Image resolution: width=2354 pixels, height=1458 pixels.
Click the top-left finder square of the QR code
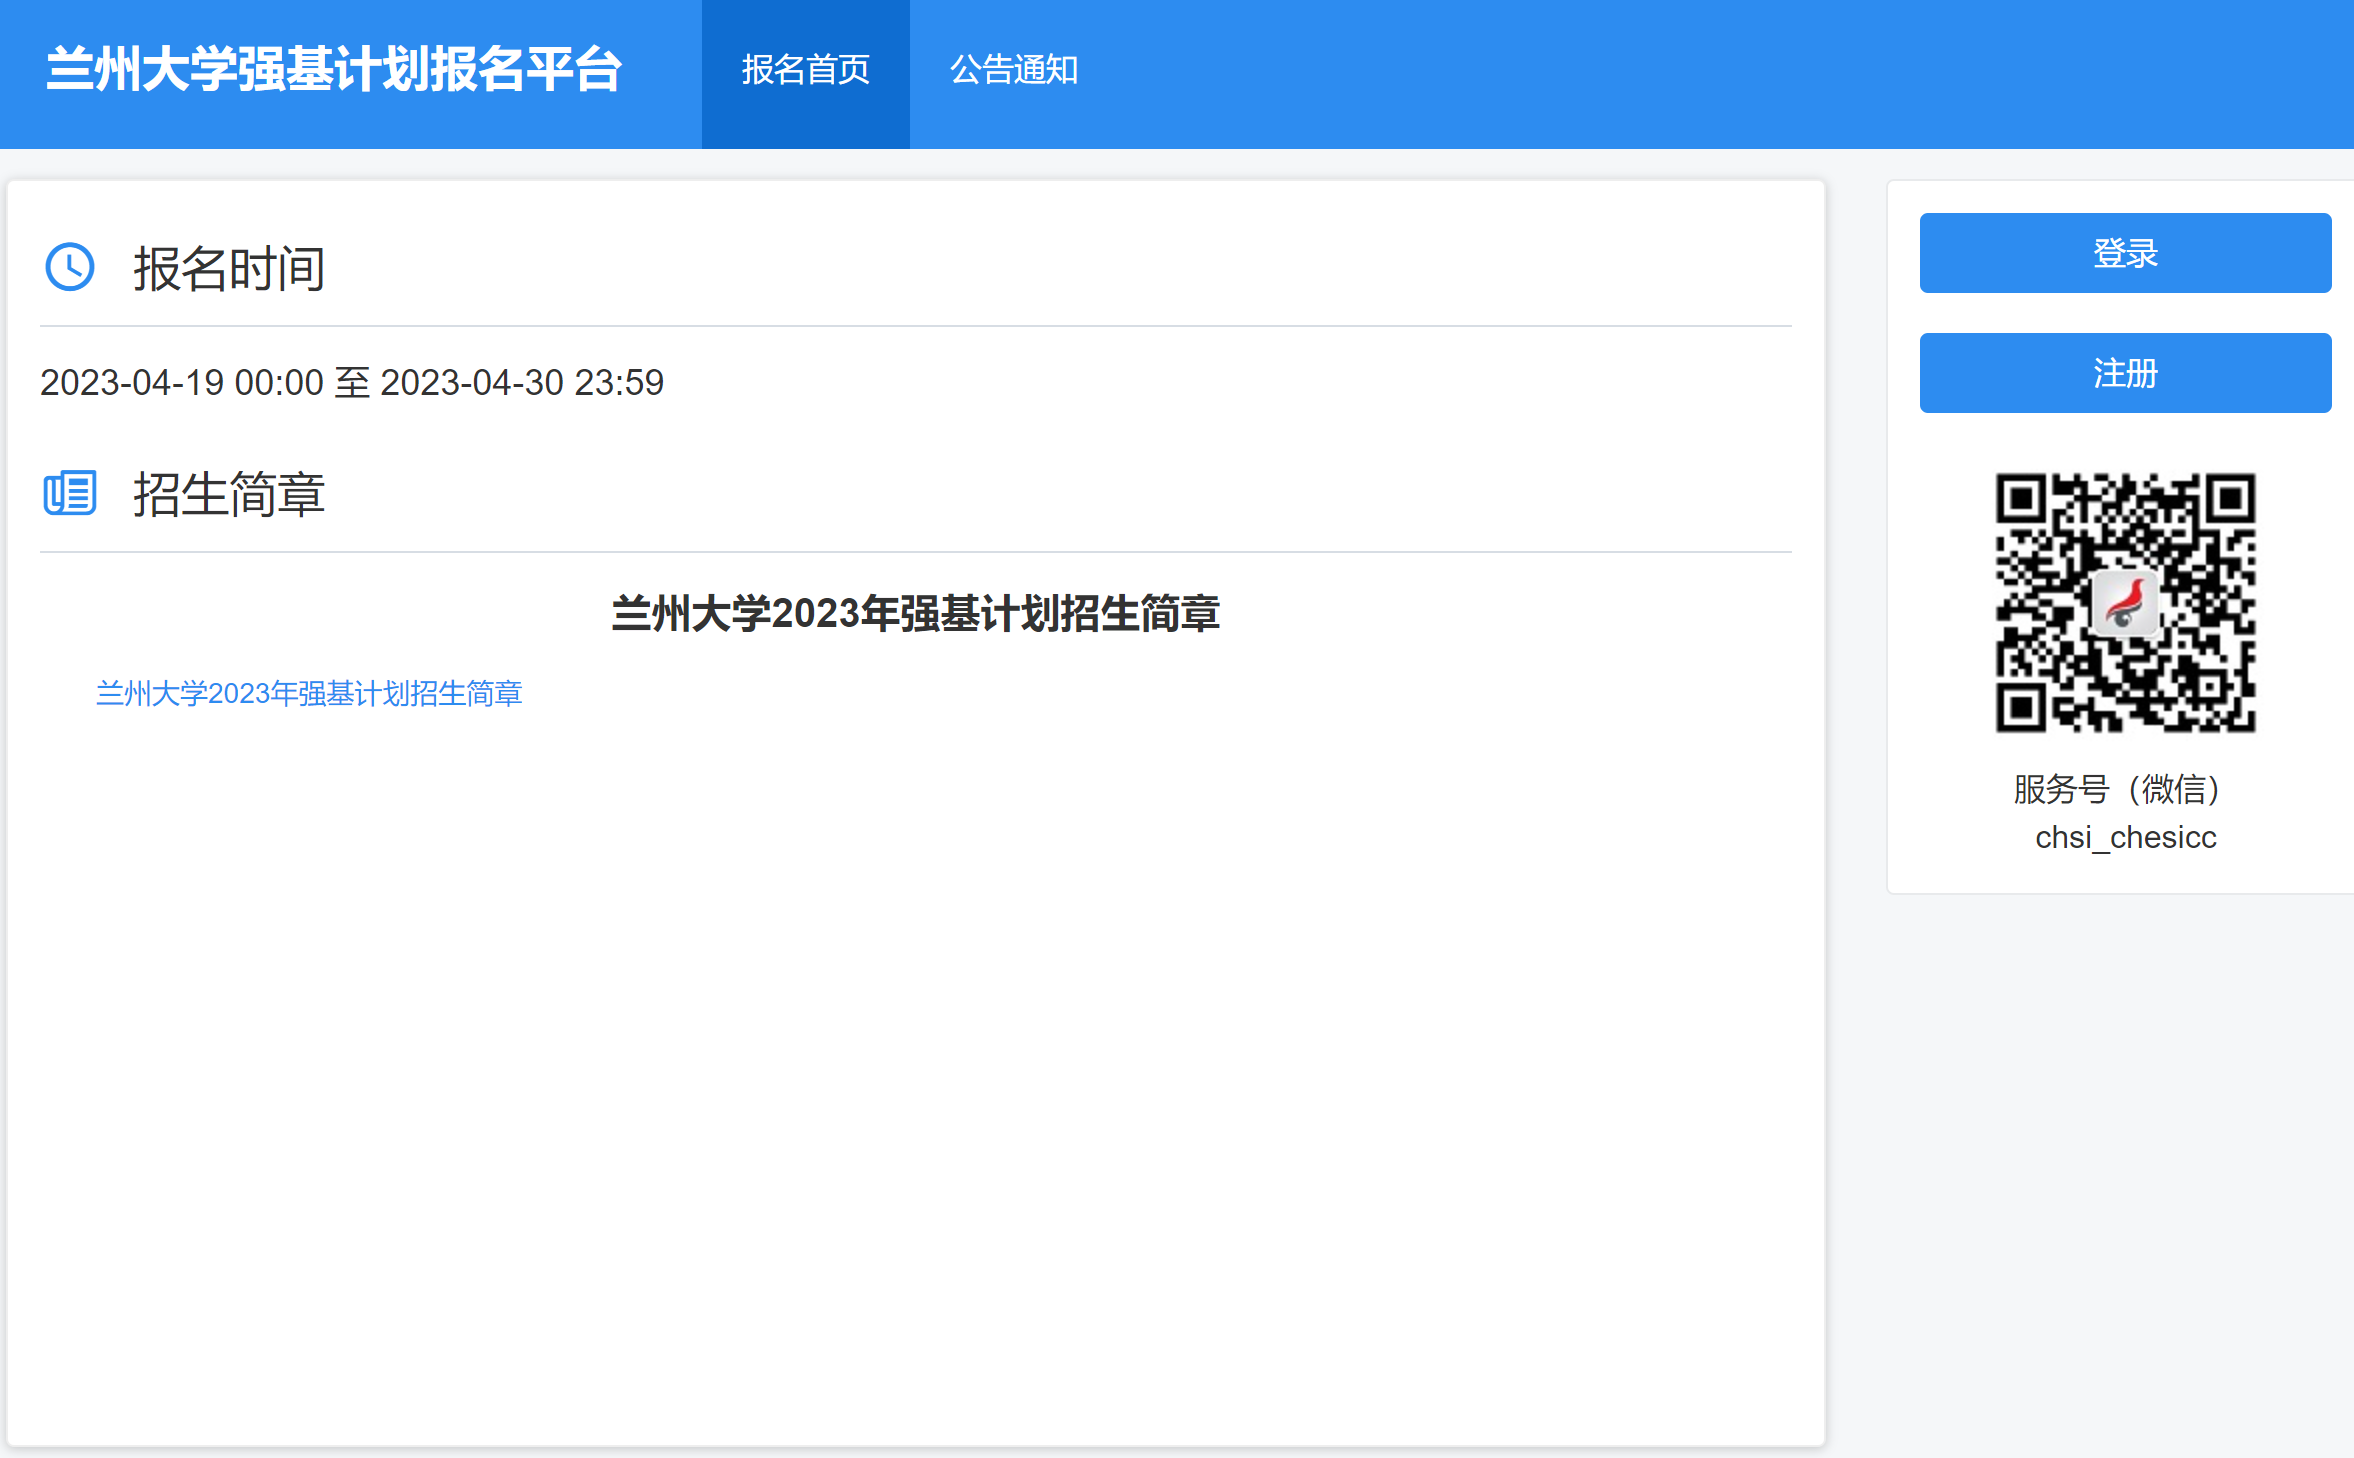(x=2022, y=498)
